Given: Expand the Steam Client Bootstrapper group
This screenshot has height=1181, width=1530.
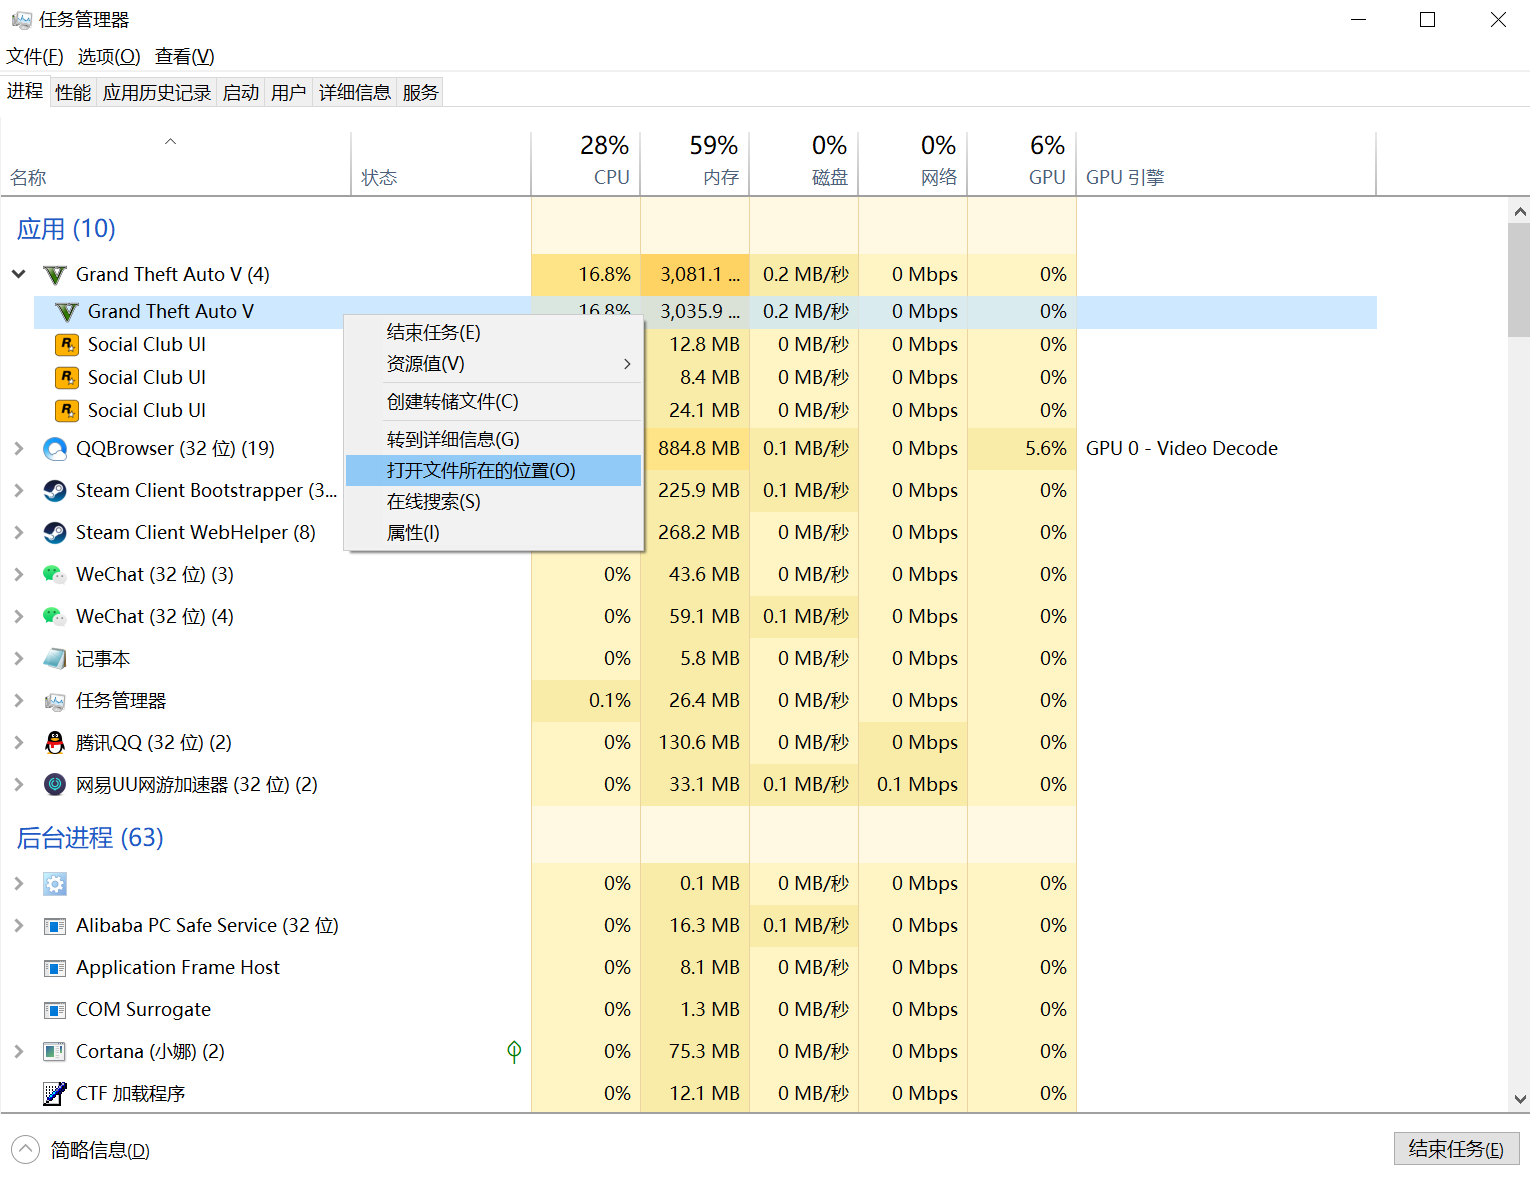Looking at the screenshot, I should (x=19, y=491).
